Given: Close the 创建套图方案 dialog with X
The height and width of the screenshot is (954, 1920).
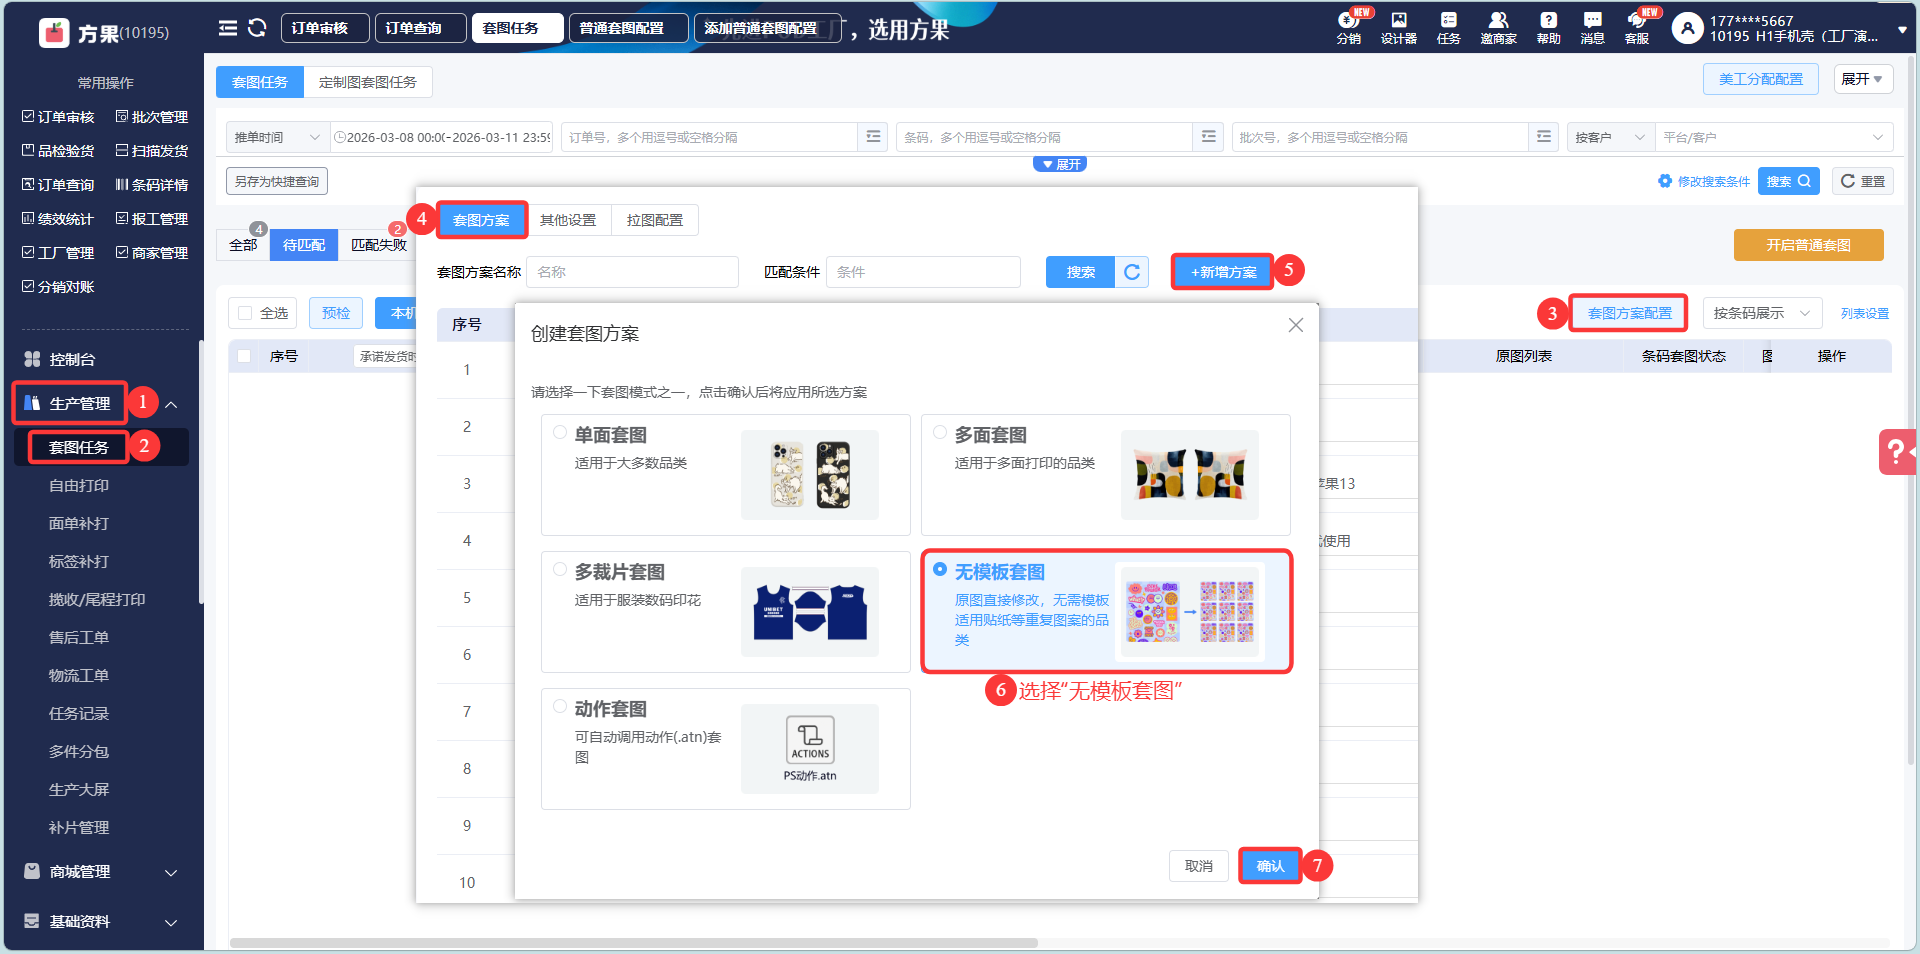Looking at the screenshot, I should 1296,325.
